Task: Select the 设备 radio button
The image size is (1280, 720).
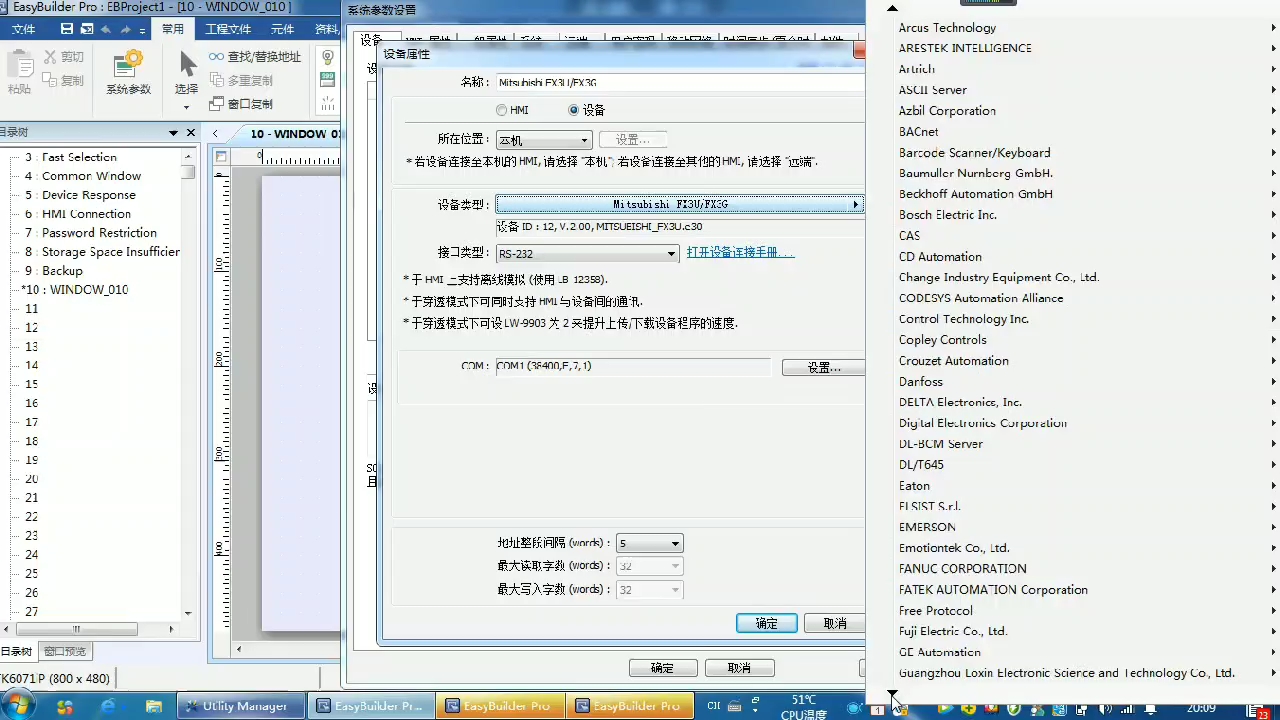Action: pyautogui.click(x=573, y=110)
